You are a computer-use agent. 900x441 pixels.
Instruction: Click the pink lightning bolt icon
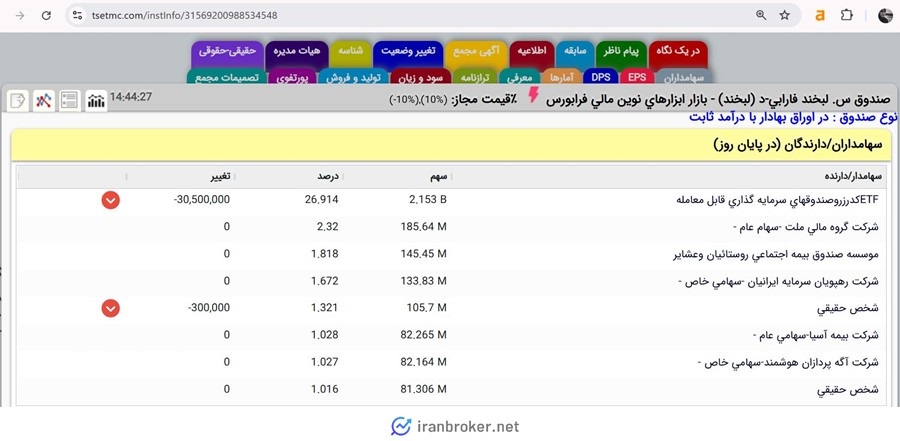tap(533, 95)
